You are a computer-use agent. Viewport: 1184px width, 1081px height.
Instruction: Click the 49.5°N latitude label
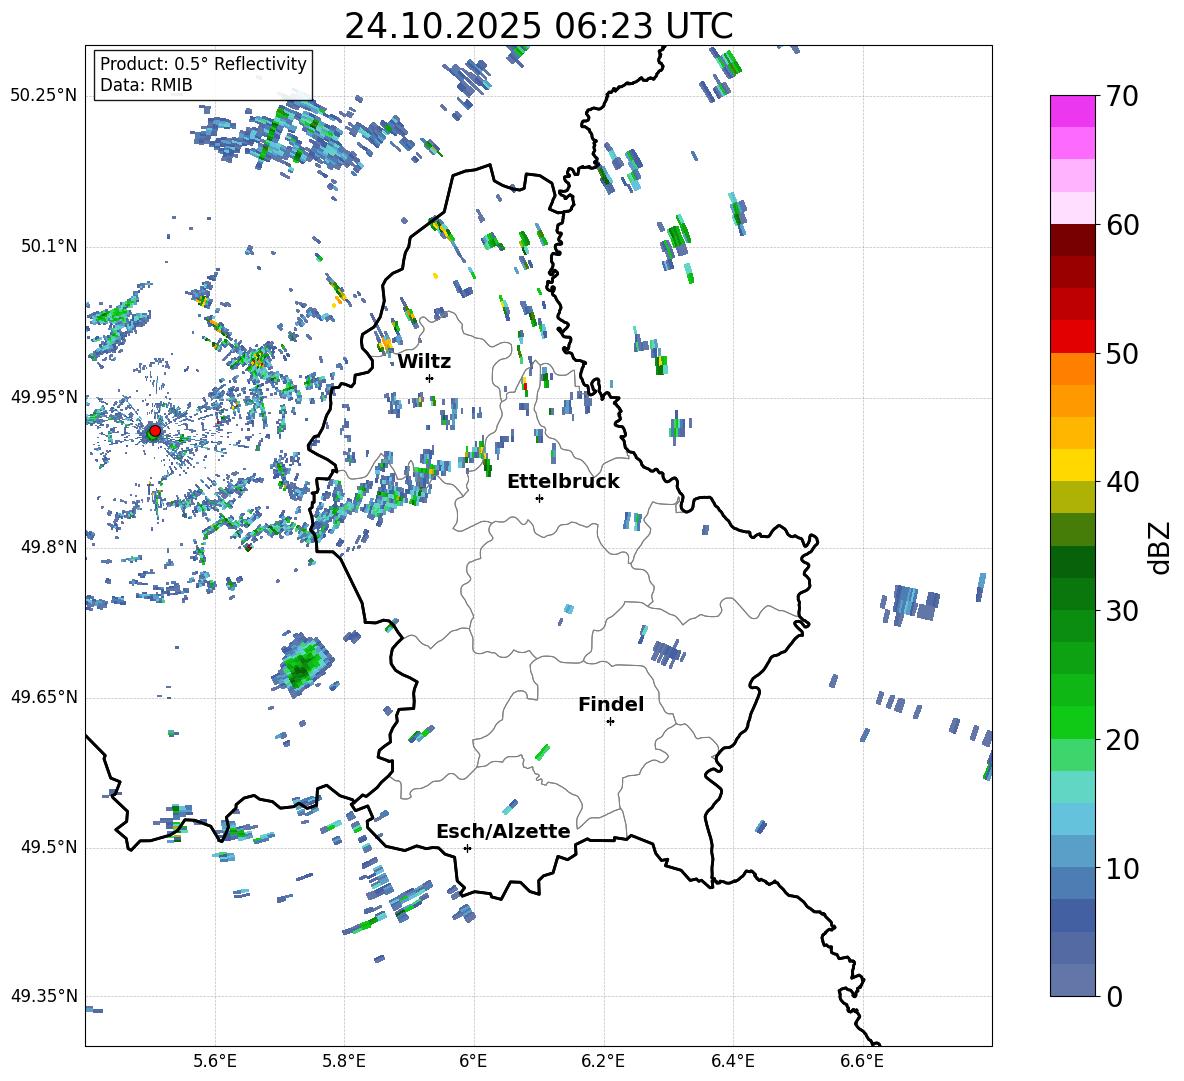[48, 847]
